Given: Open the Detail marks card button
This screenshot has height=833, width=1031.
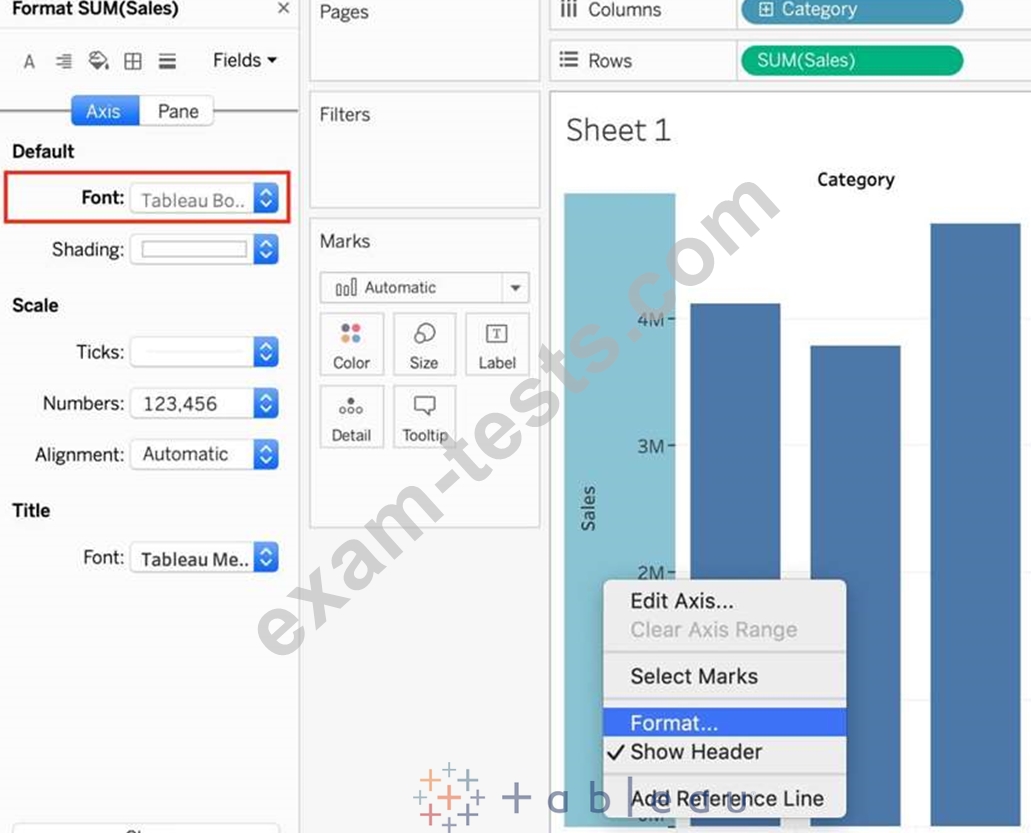Looking at the screenshot, I should point(351,417).
